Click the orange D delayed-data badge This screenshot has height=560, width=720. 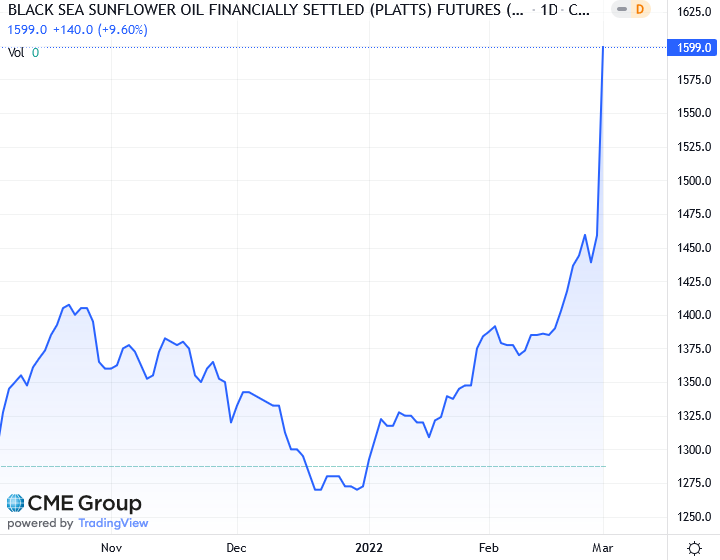(641, 10)
